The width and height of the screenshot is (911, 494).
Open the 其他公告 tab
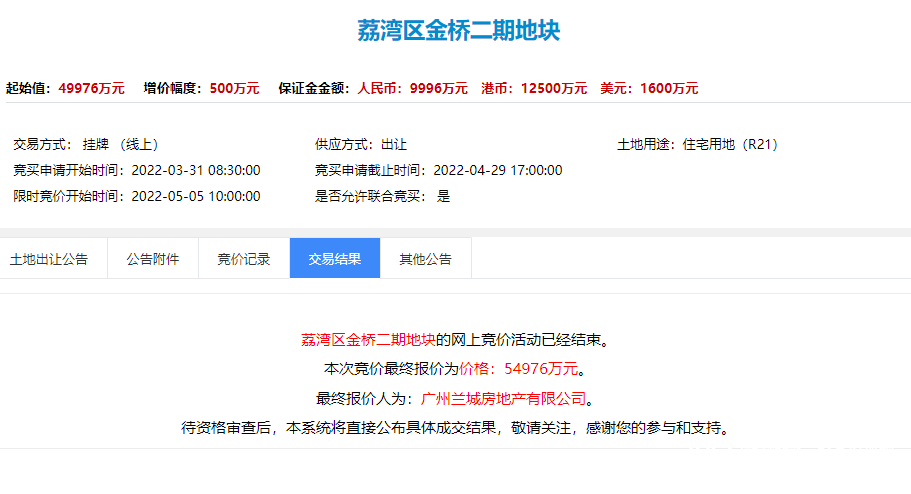pos(425,259)
